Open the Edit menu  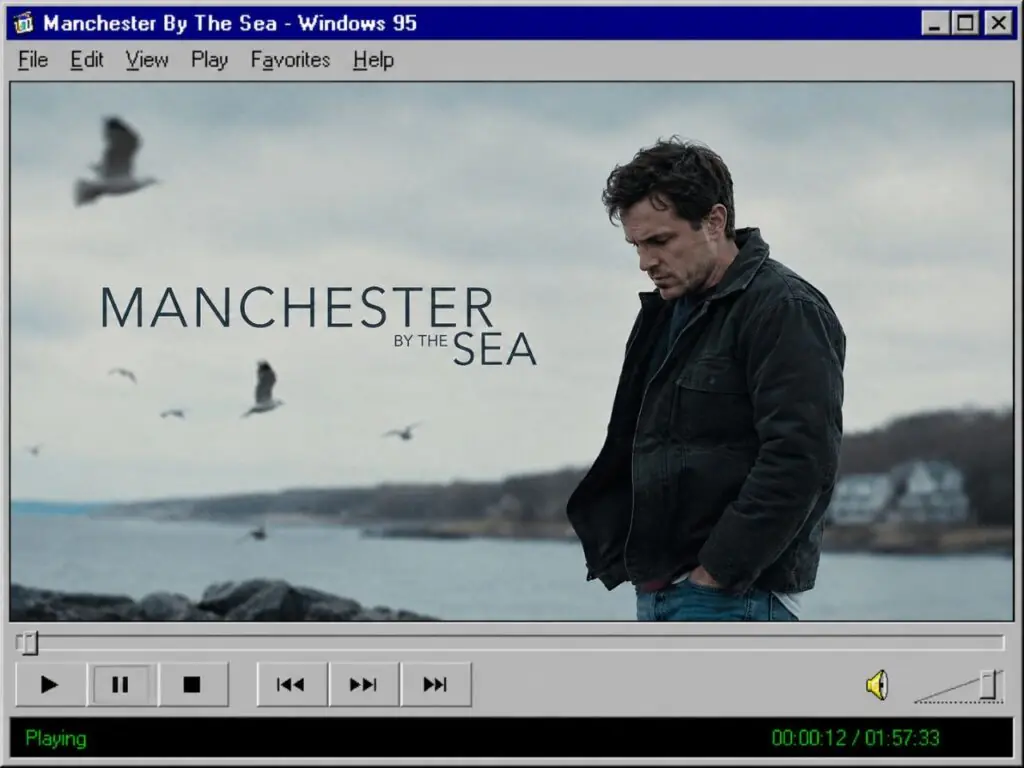coord(87,60)
